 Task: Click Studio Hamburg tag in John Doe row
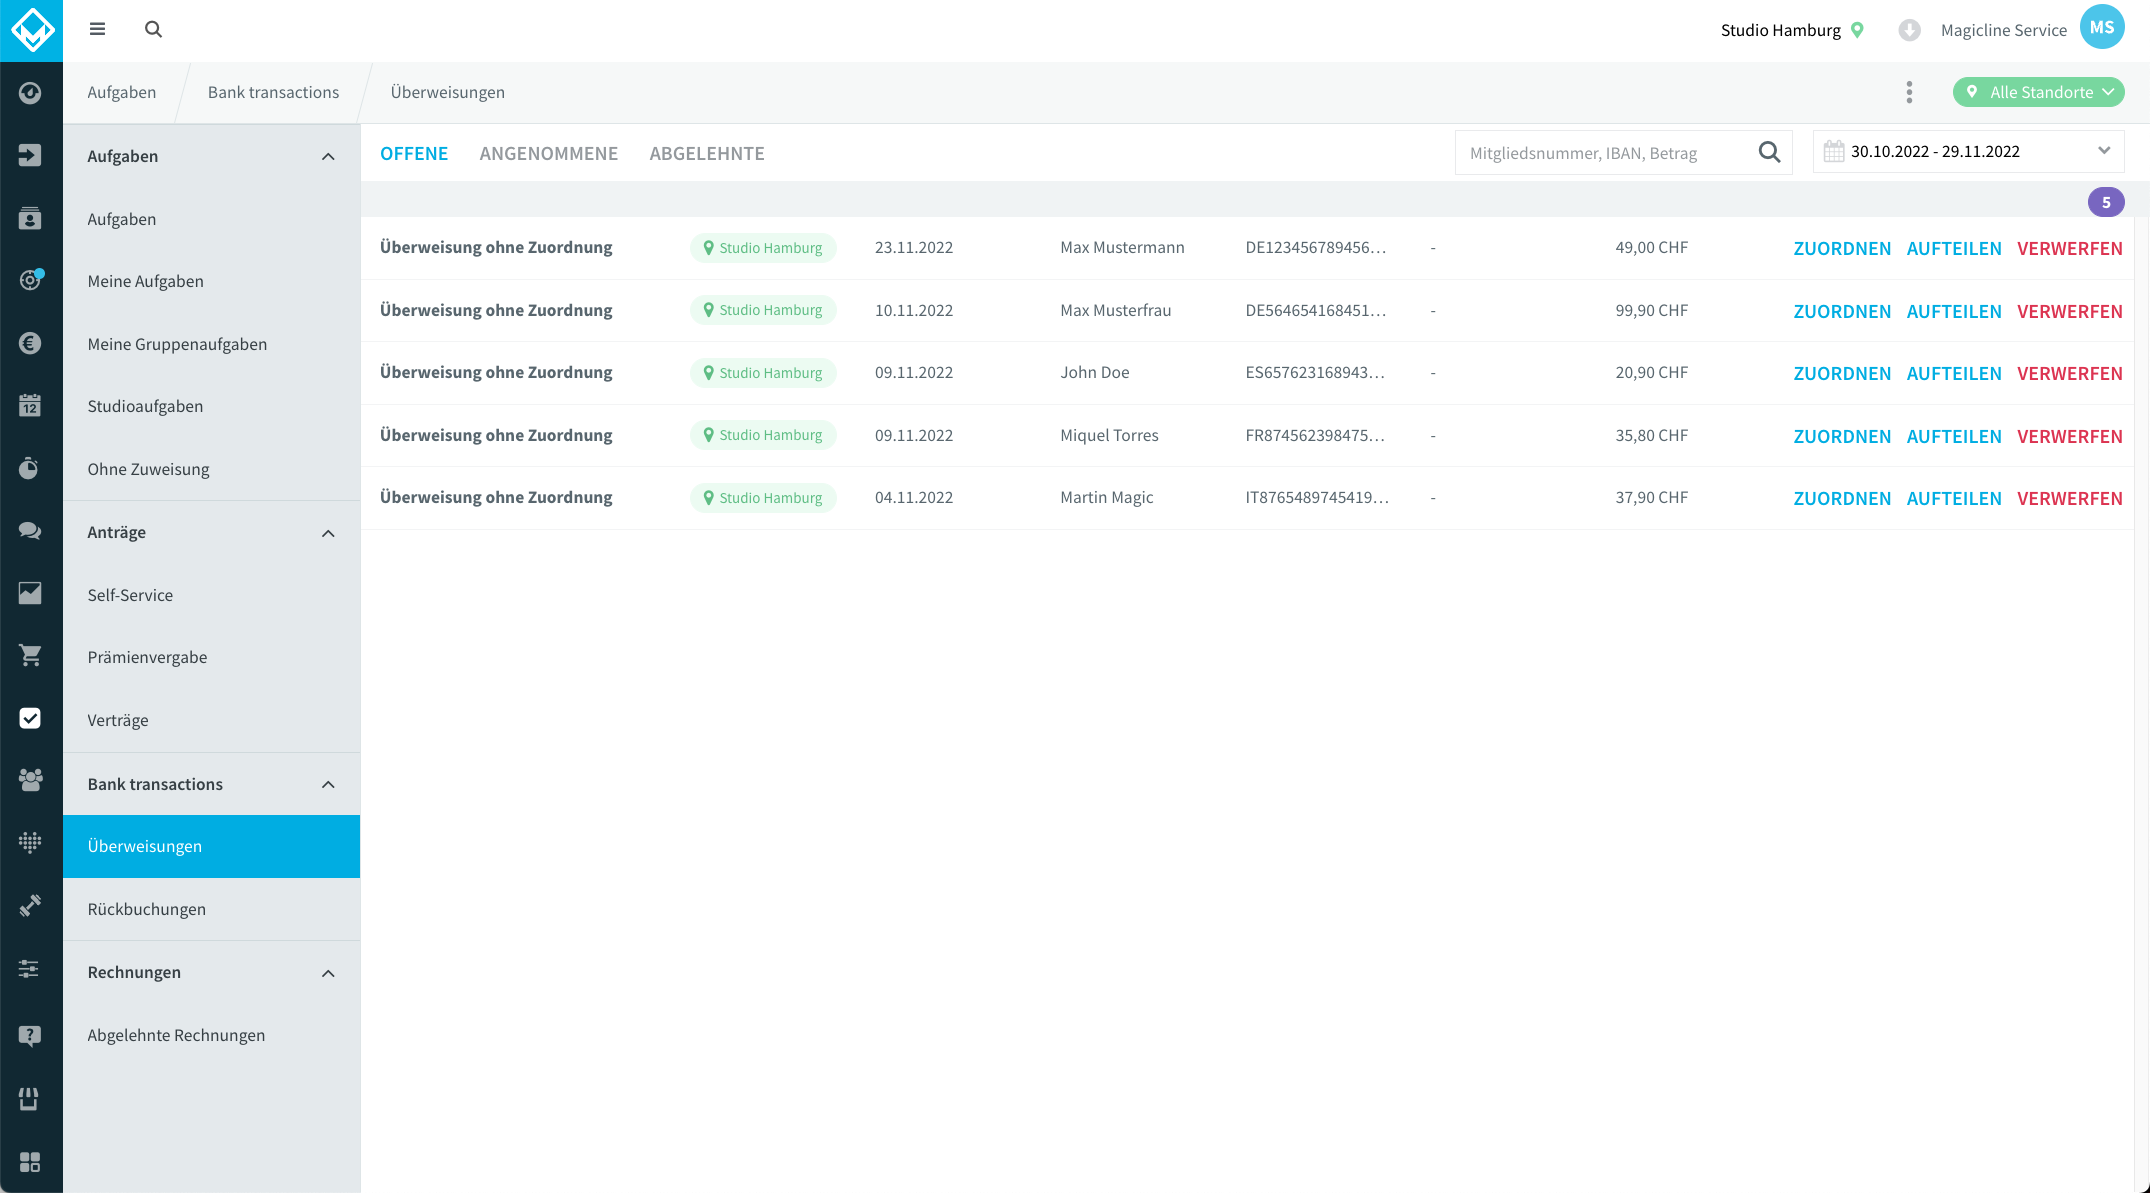763,373
